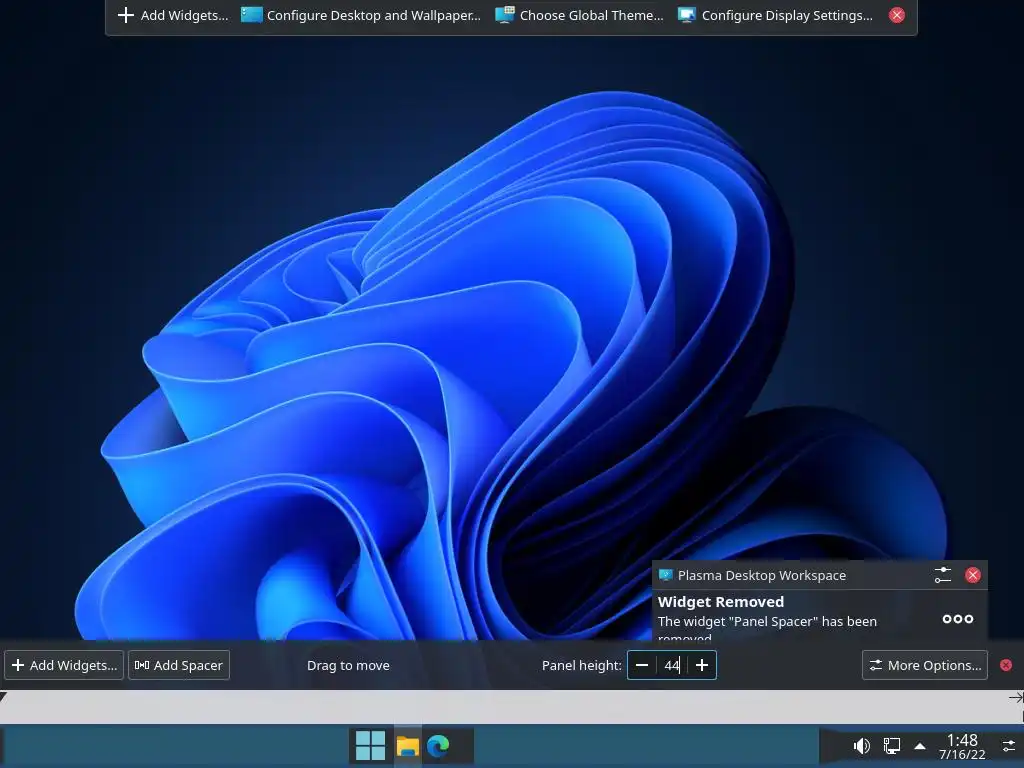Click the Widget Removed notification title
1024x768 pixels.
(x=720, y=601)
